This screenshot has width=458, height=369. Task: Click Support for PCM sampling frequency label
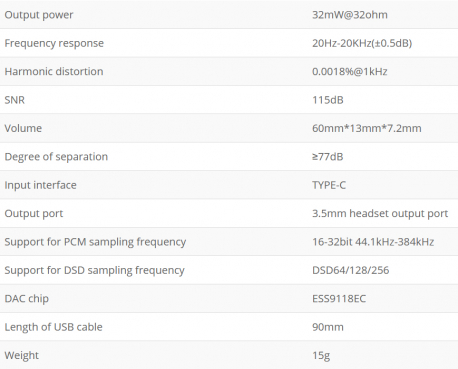tap(95, 242)
